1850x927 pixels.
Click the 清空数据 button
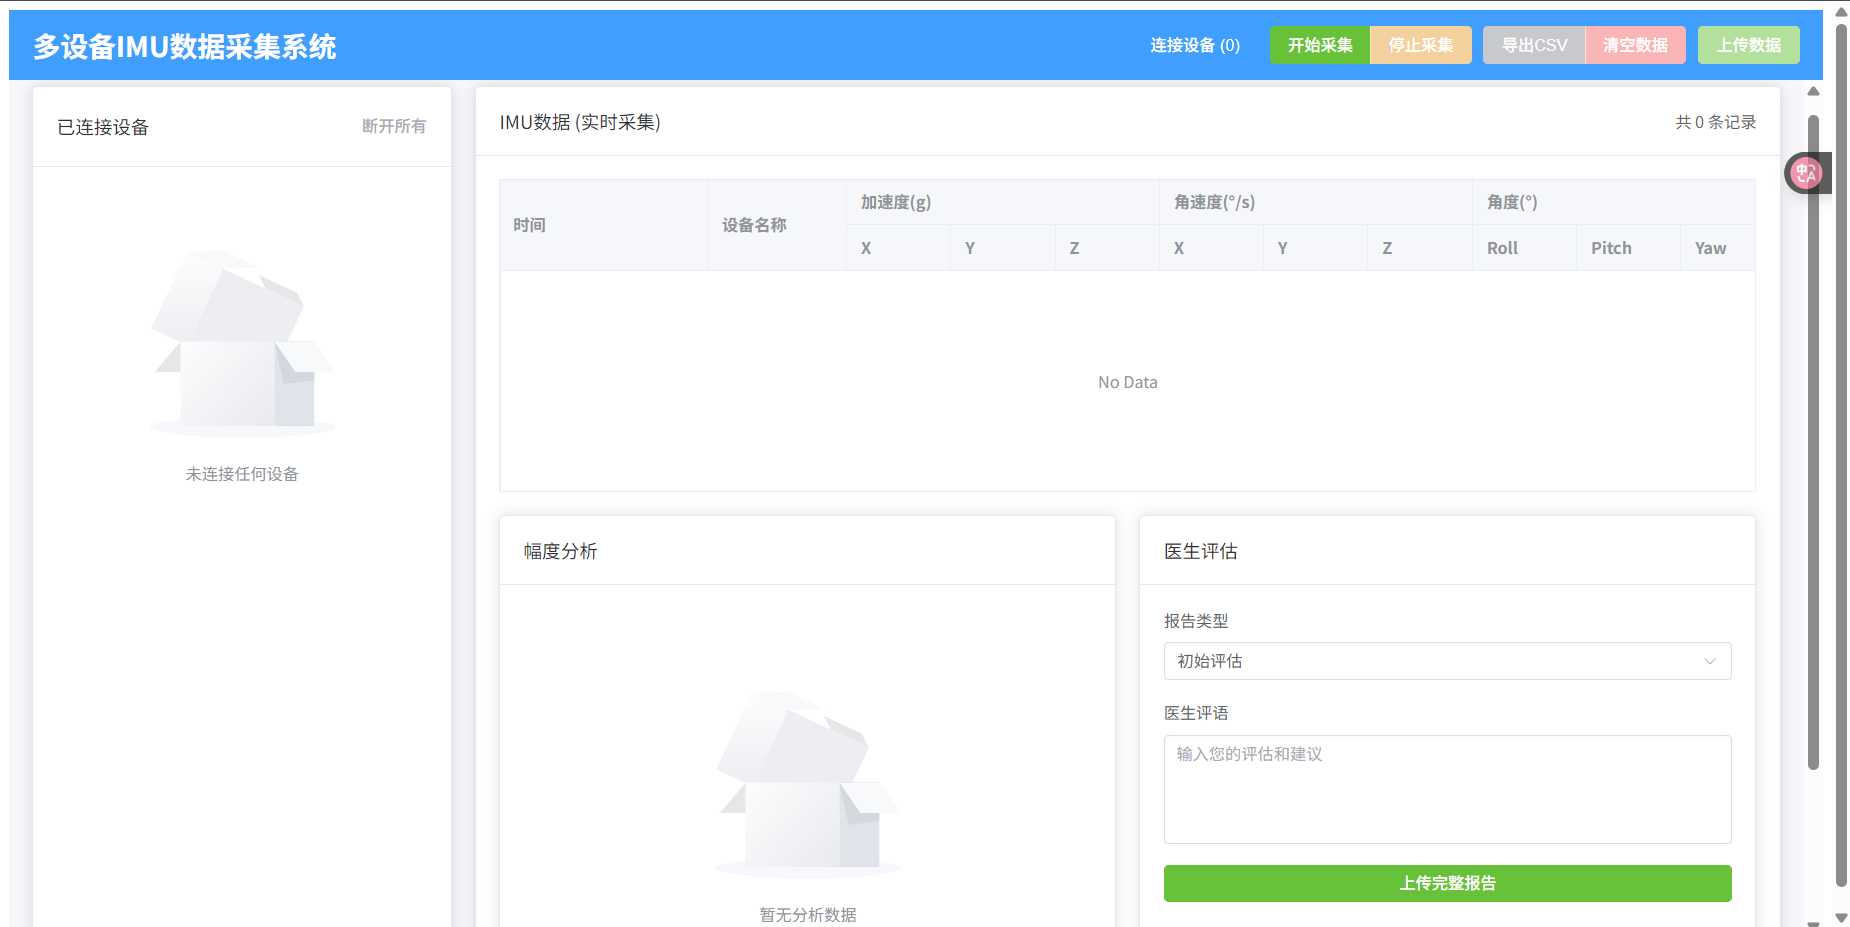(1635, 45)
